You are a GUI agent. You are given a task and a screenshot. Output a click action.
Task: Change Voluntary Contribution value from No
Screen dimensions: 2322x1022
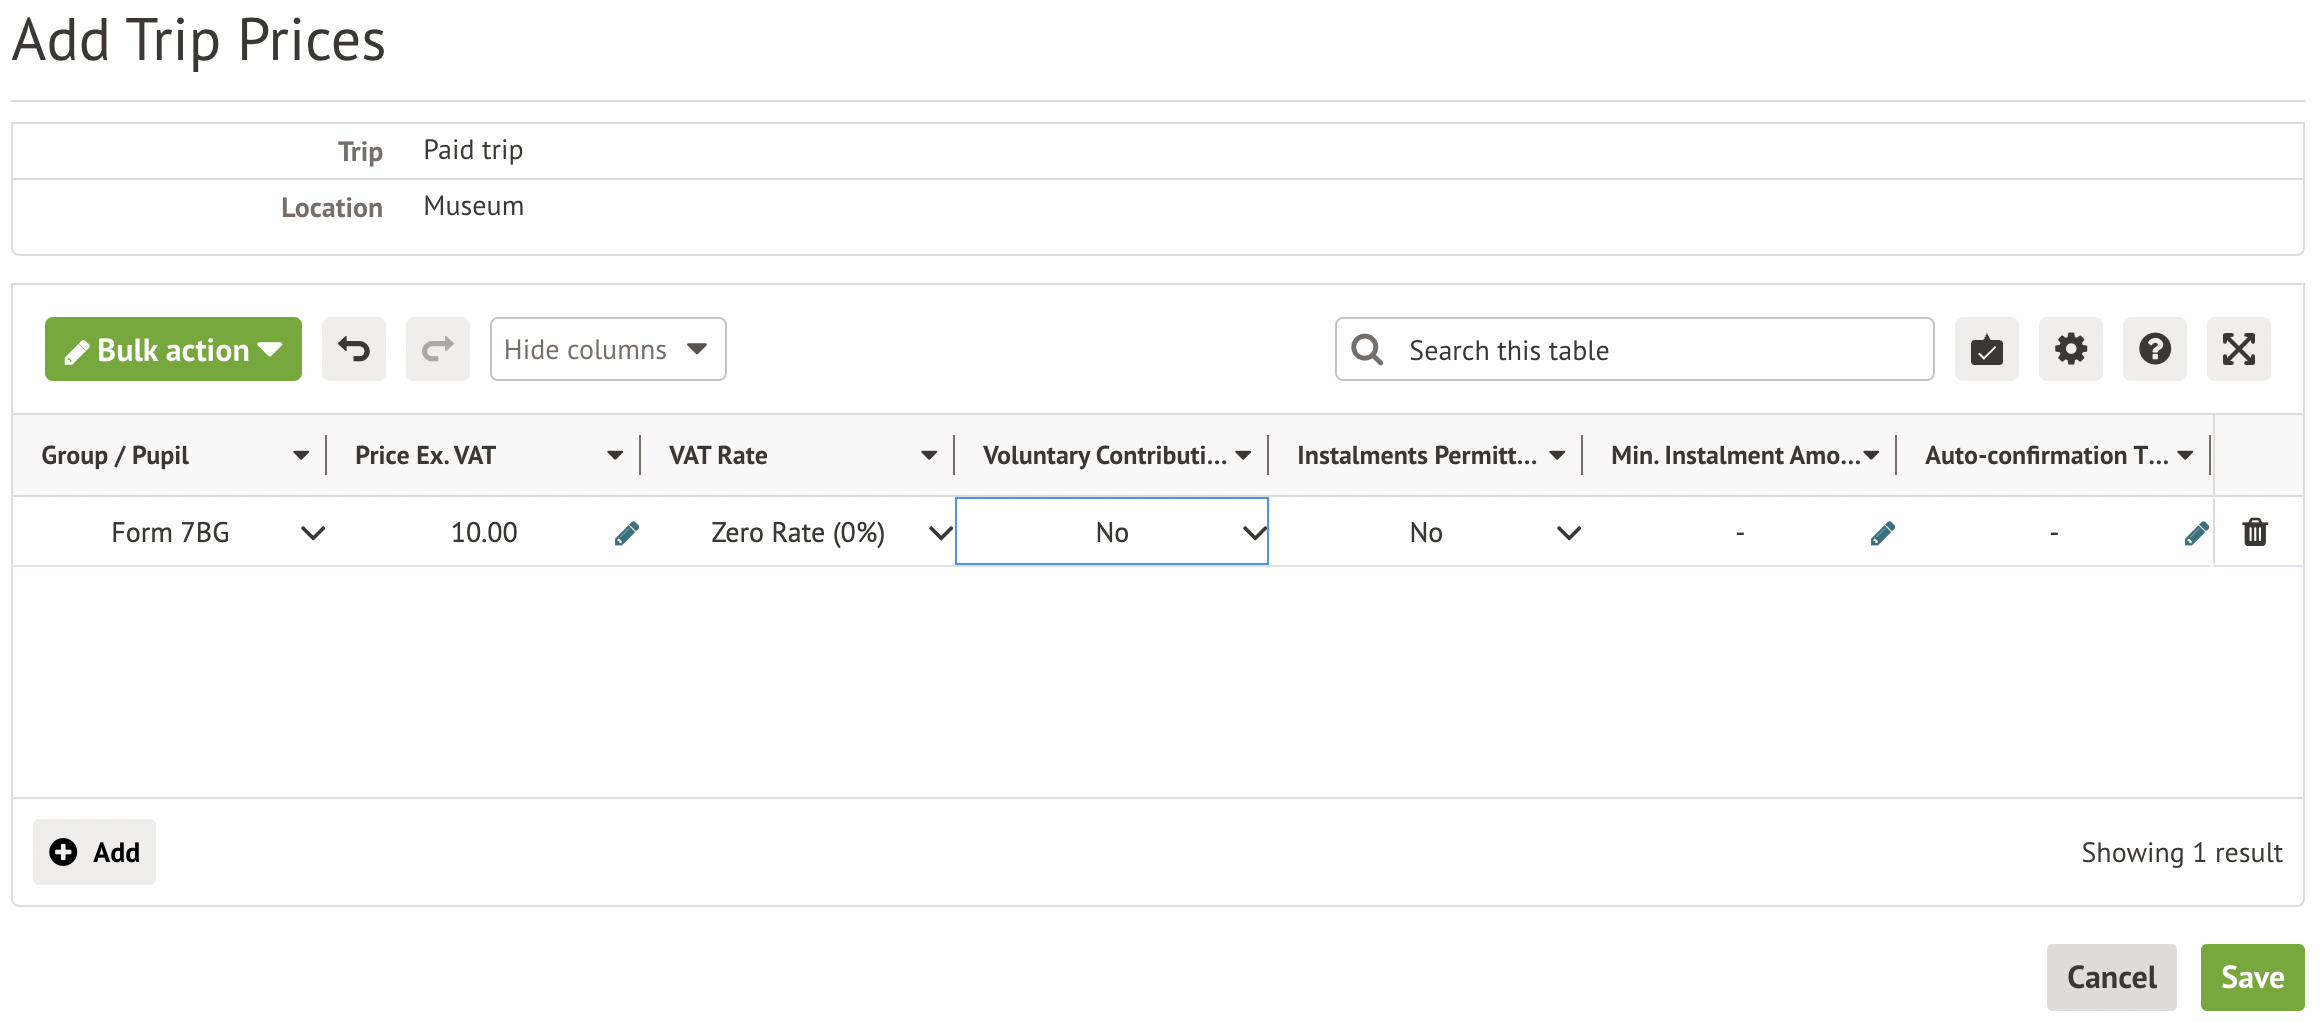tap(1253, 533)
